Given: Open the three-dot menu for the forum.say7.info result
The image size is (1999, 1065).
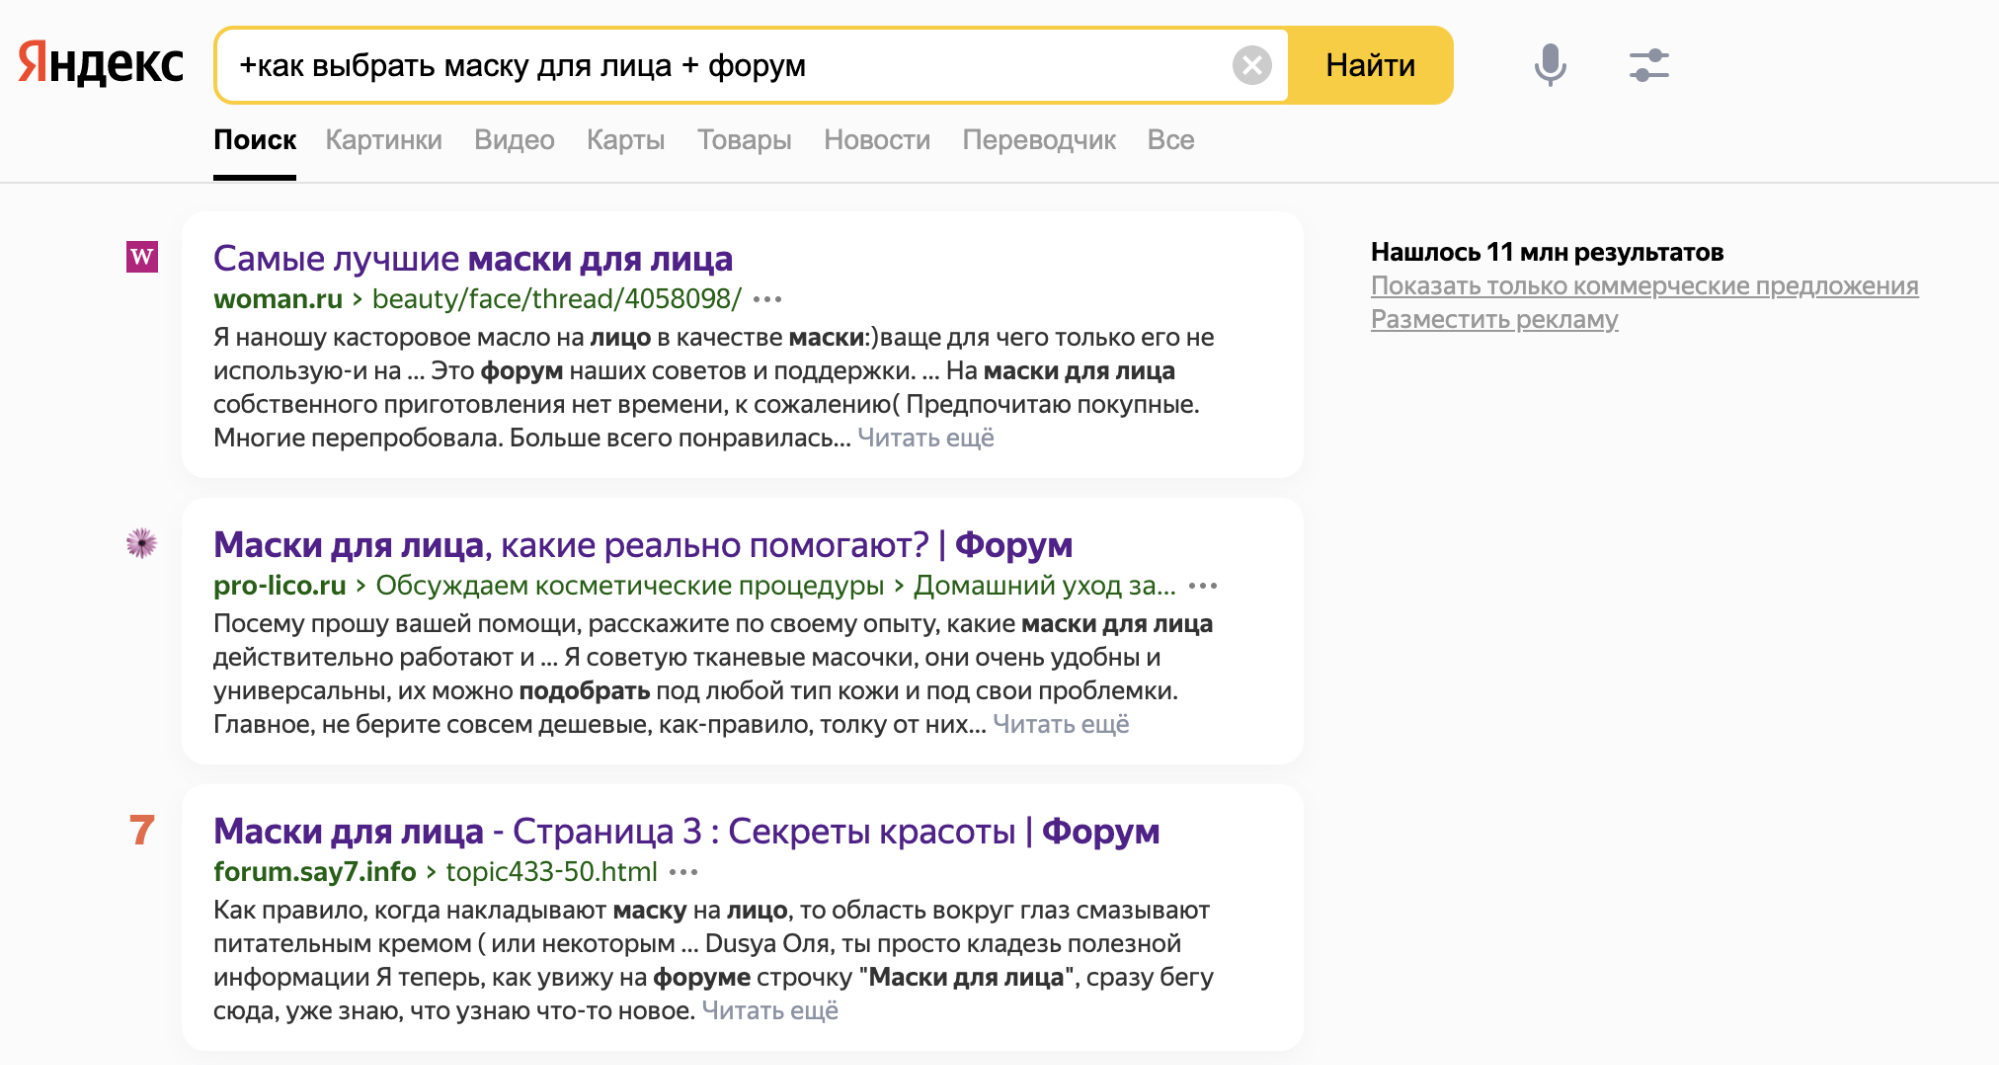Looking at the screenshot, I should coord(684,872).
